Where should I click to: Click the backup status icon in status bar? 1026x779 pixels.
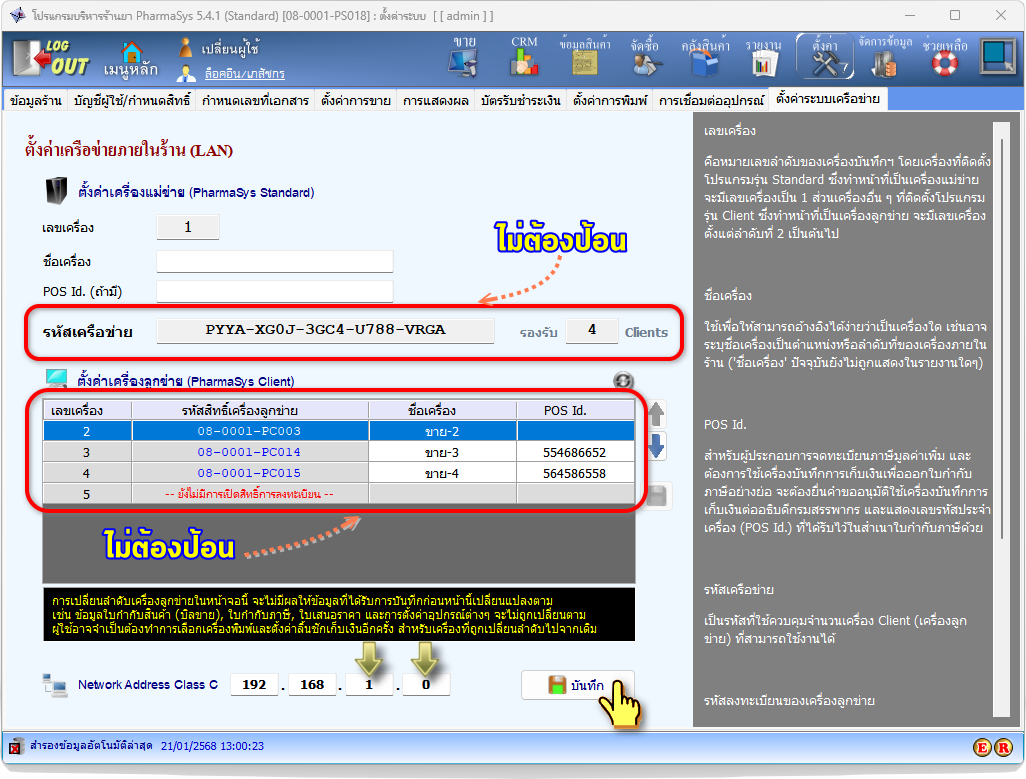coord(16,746)
